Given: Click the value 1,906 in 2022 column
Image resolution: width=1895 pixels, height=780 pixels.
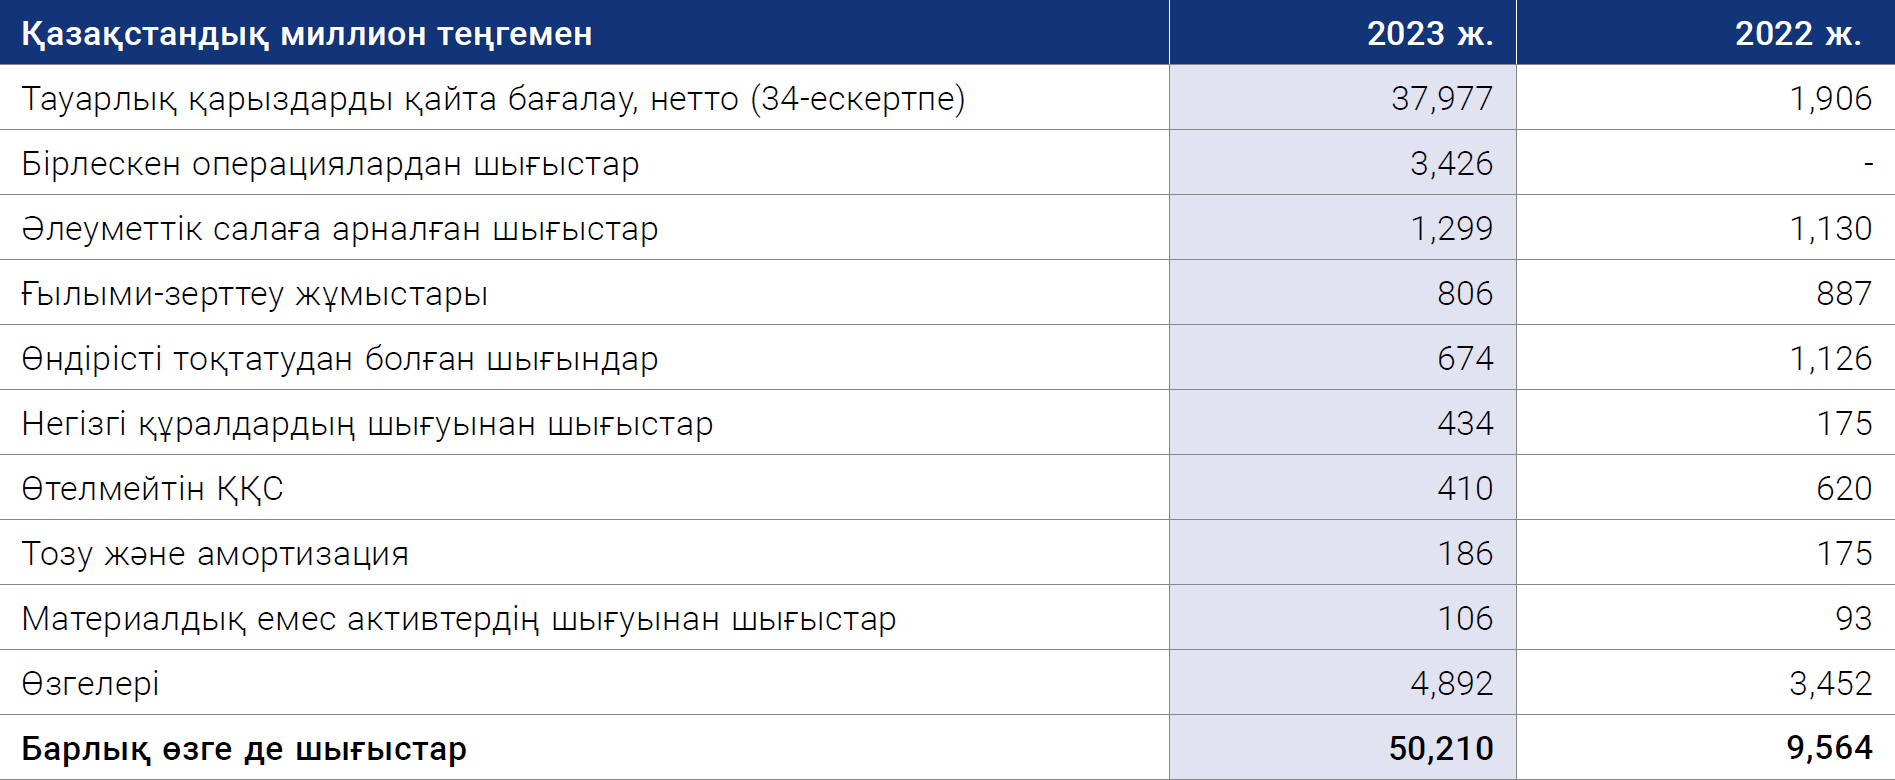Looking at the screenshot, I should 1830,99.
